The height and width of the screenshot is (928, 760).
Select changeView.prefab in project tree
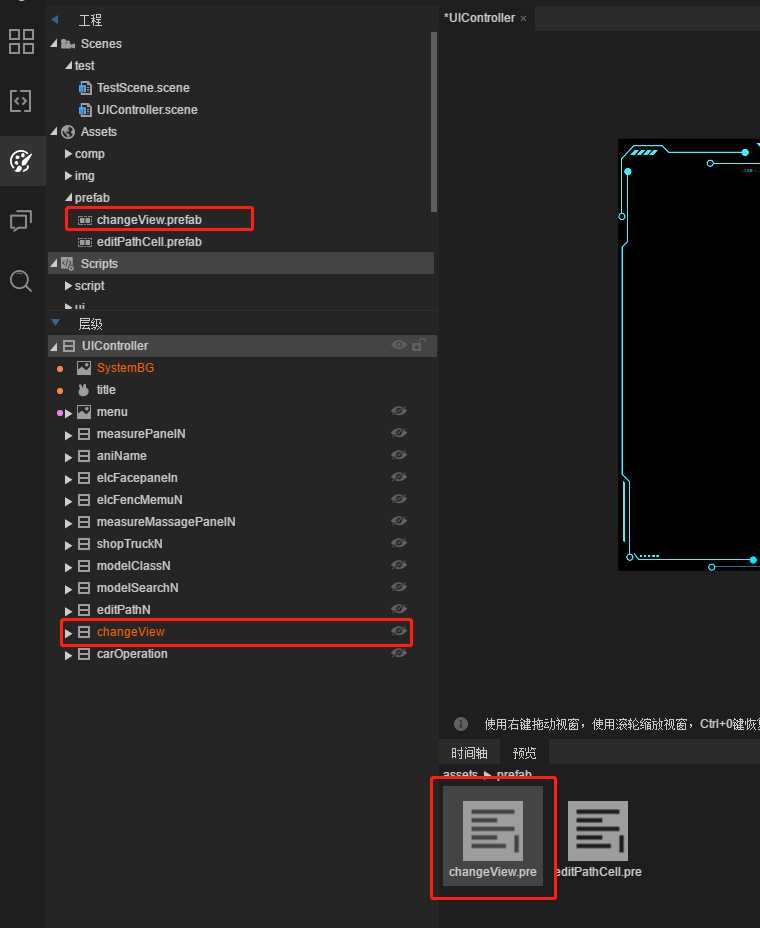click(x=149, y=220)
